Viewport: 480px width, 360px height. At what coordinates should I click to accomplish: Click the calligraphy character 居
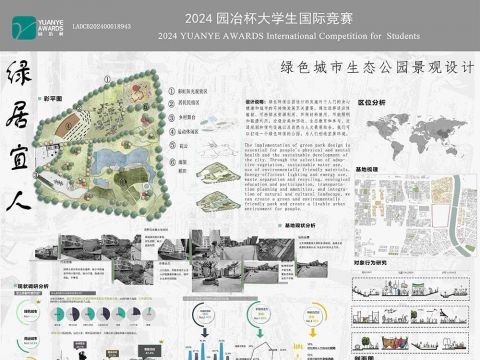(x=17, y=114)
